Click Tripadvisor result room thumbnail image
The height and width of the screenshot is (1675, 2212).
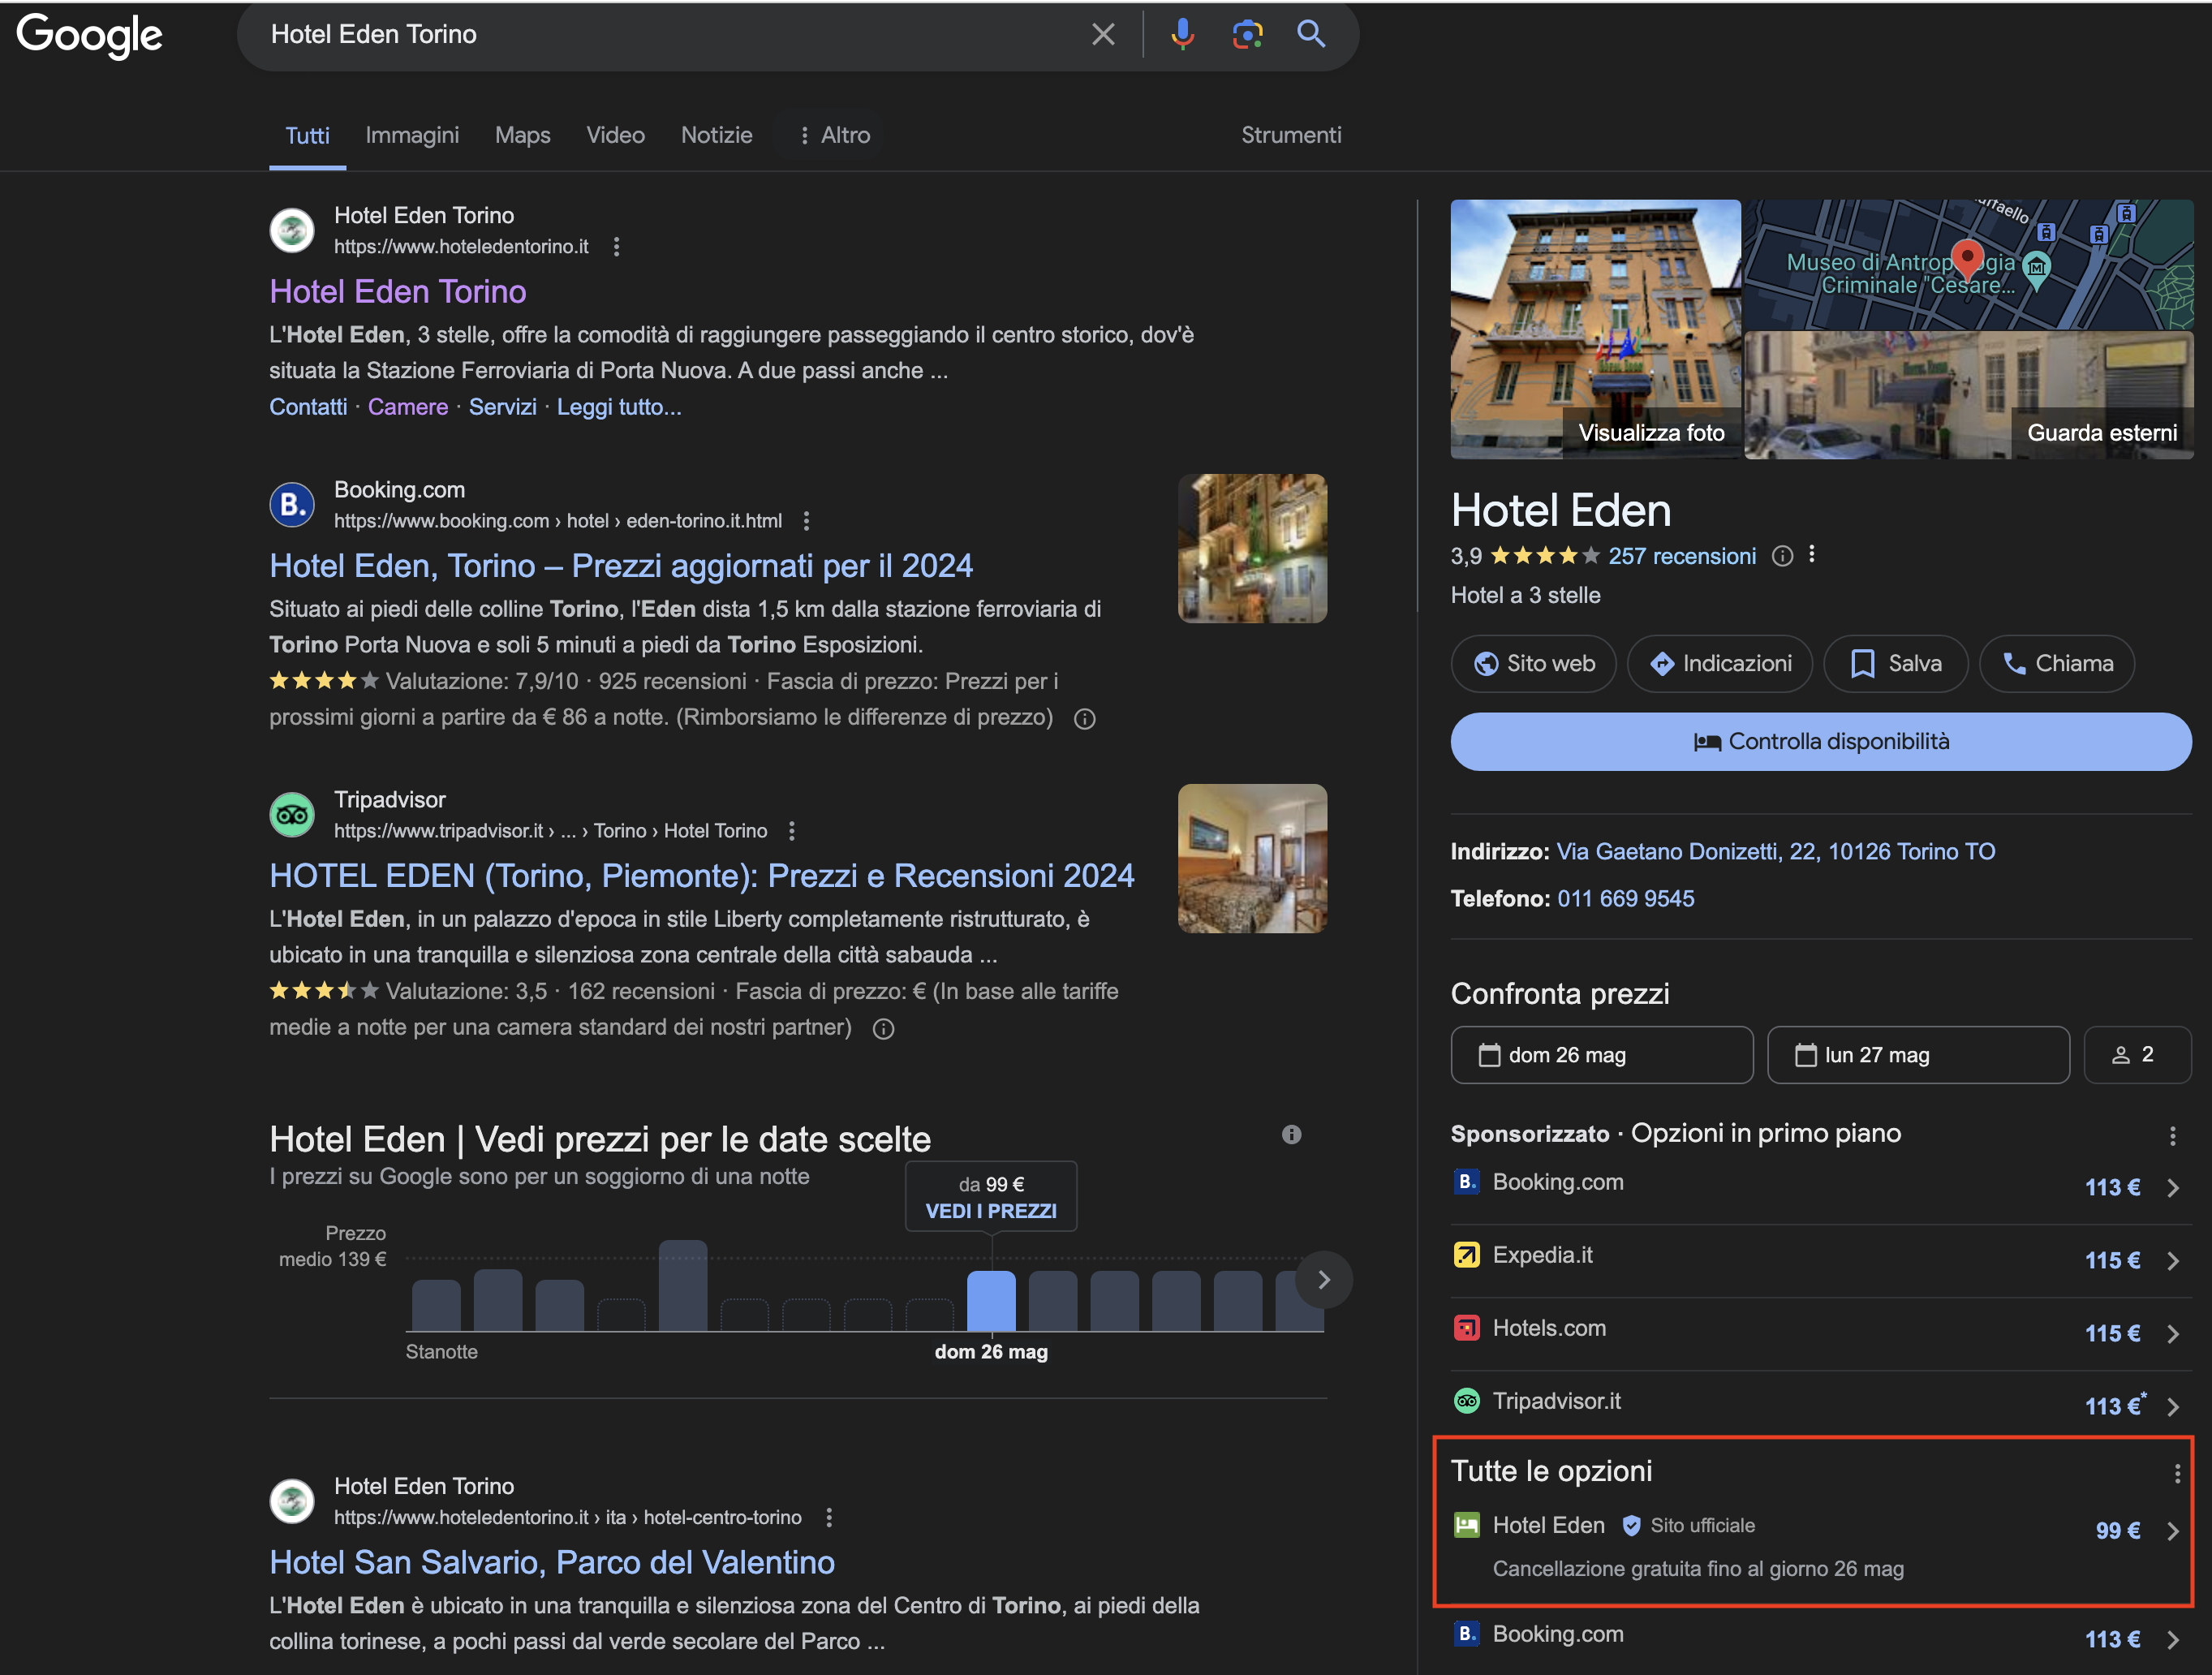(1252, 859)
